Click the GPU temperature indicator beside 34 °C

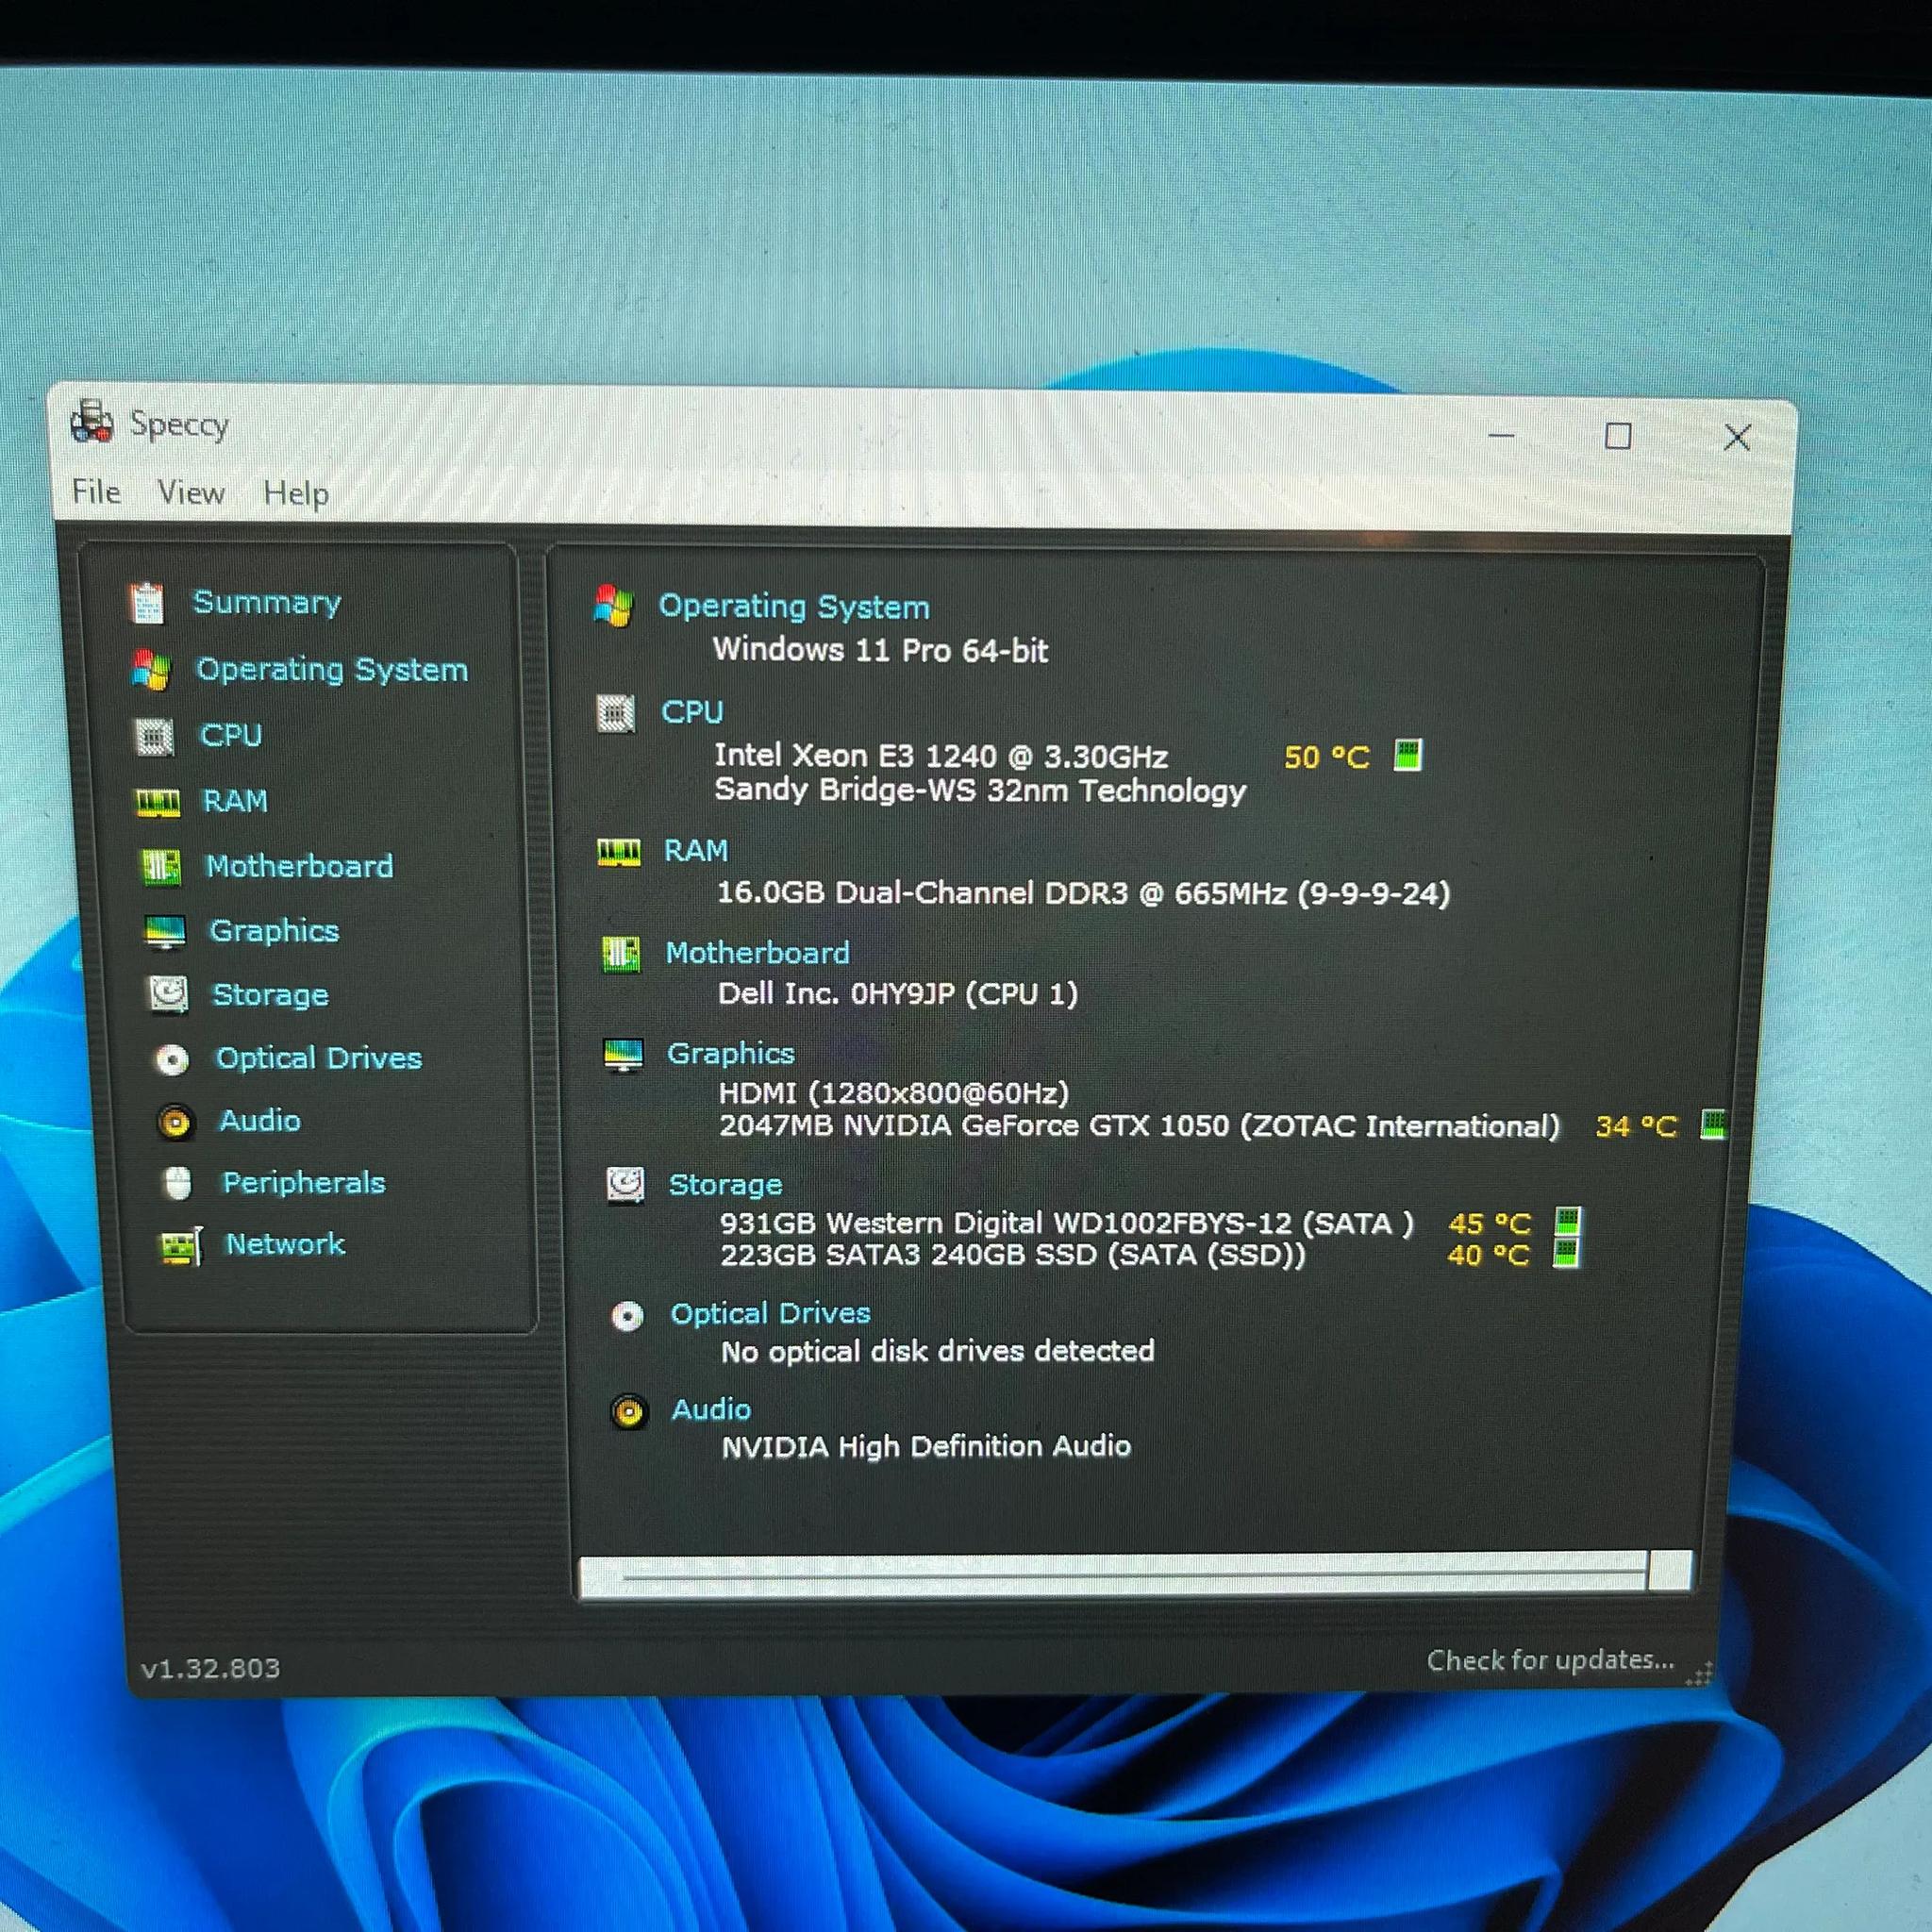coord(1714,1125)
